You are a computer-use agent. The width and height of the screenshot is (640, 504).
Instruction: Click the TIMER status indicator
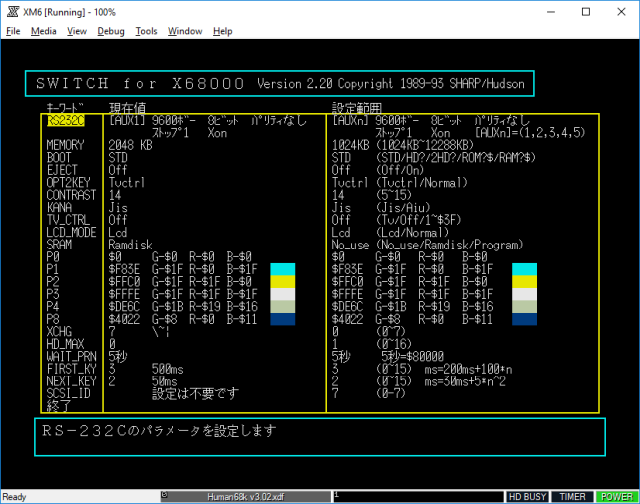[572, 497]
